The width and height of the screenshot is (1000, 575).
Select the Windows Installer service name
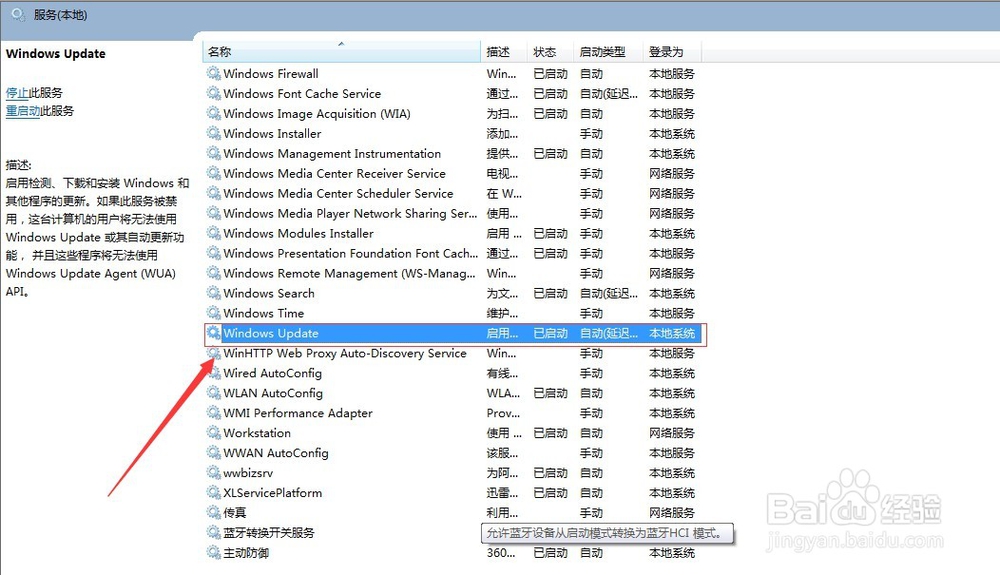tap(272, 133)
